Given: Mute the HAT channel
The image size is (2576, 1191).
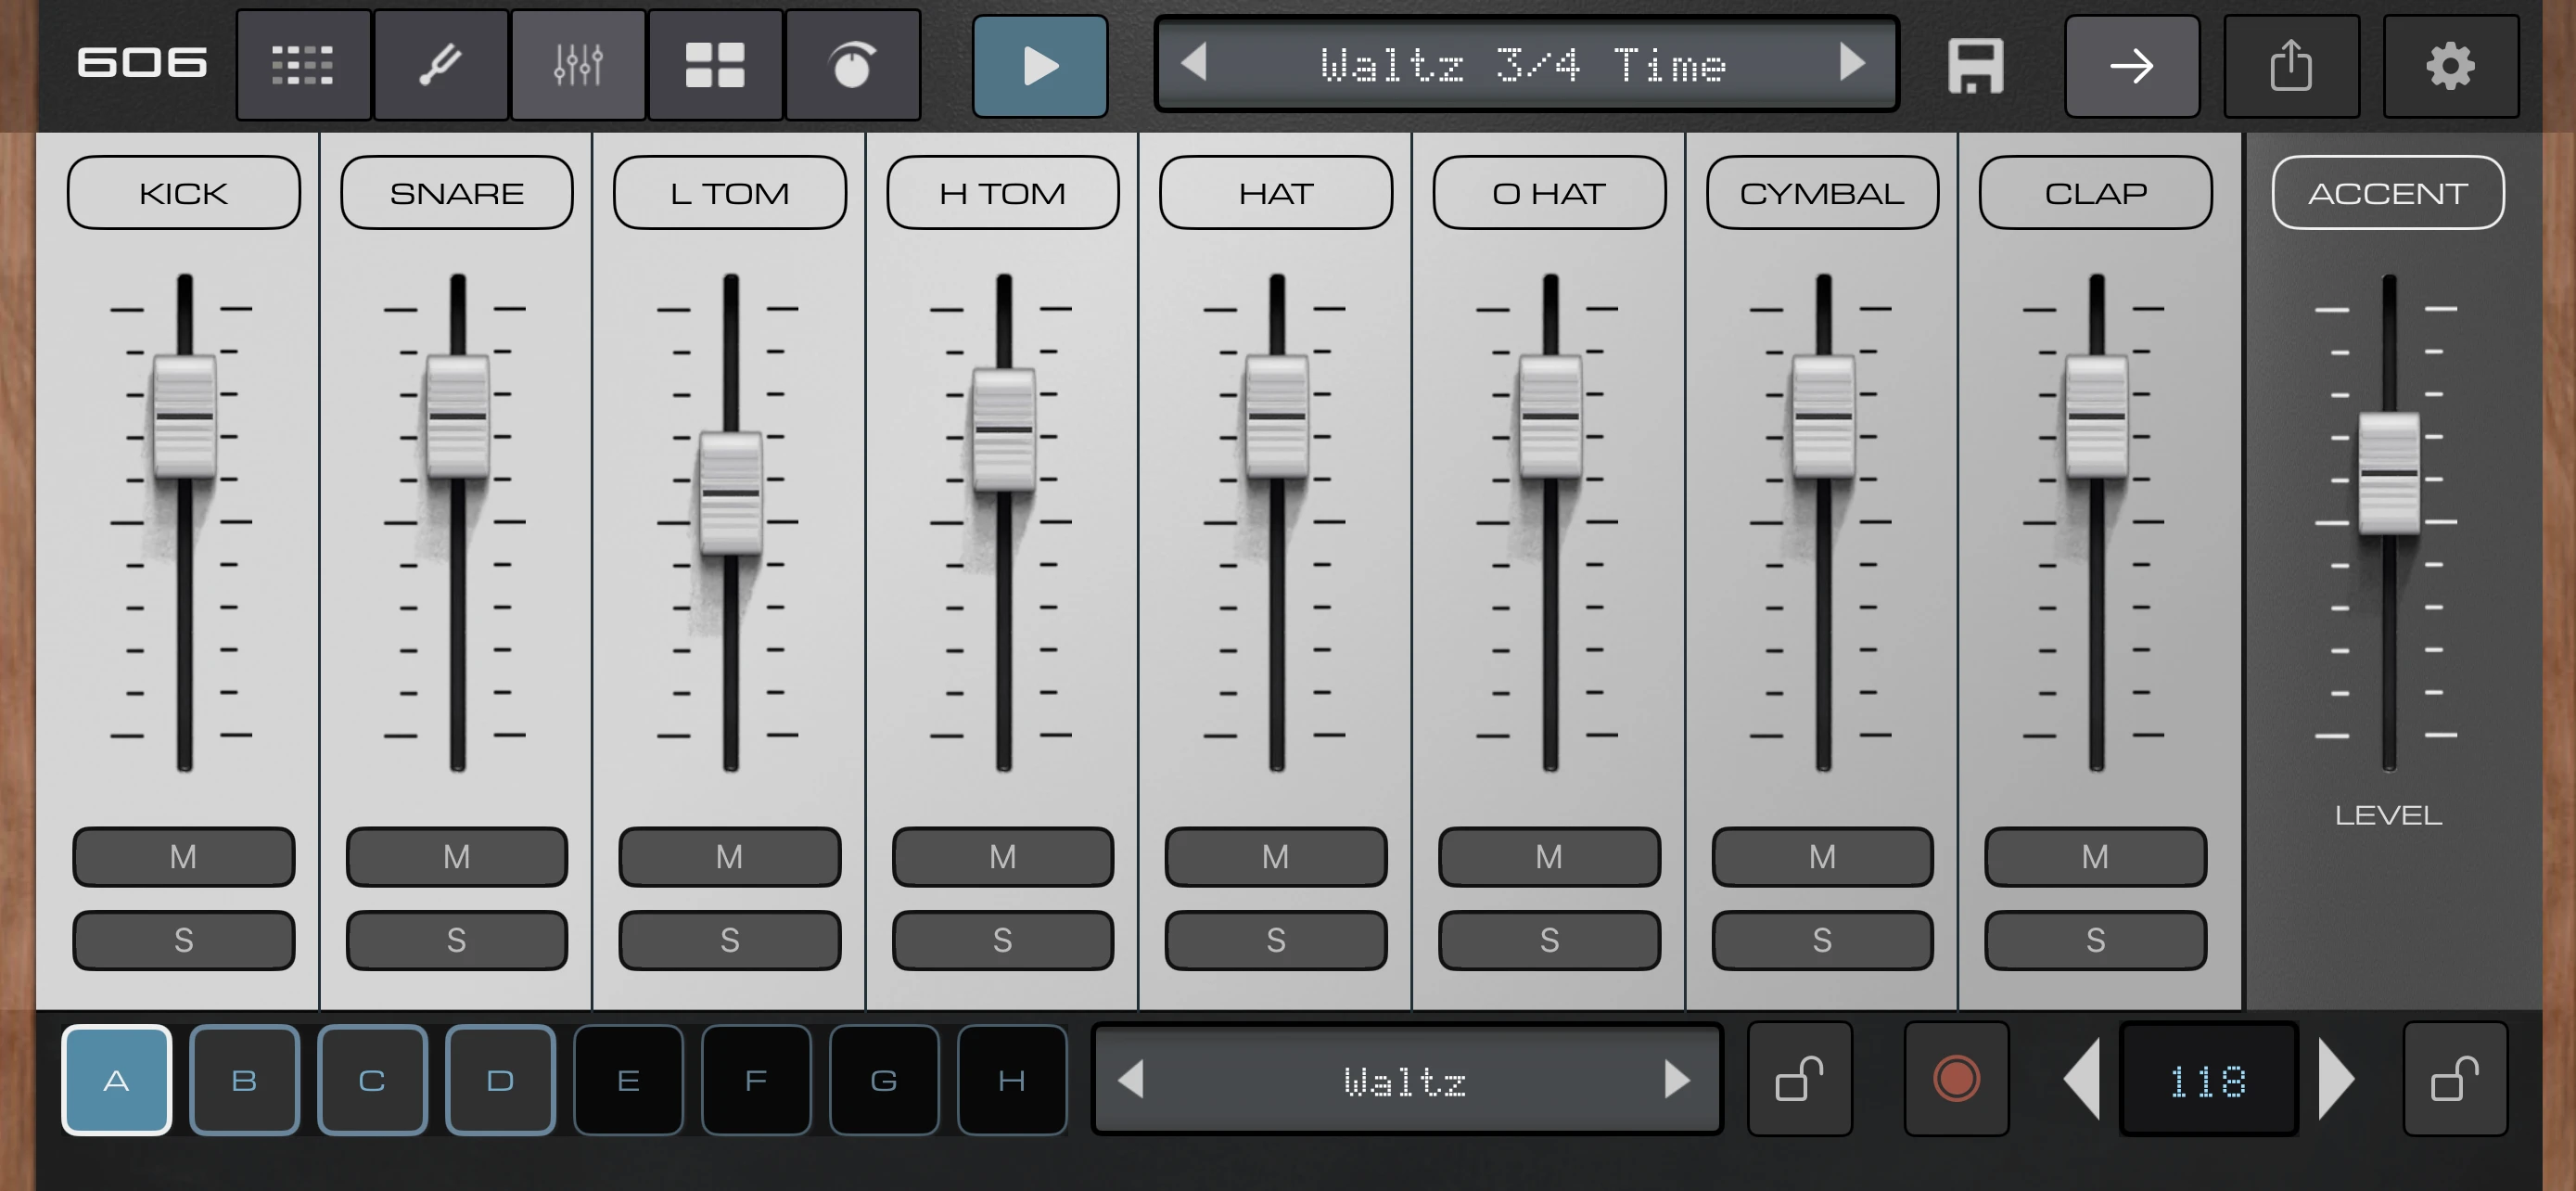Looking at the screenshot, I should [x=1276, y=857].
